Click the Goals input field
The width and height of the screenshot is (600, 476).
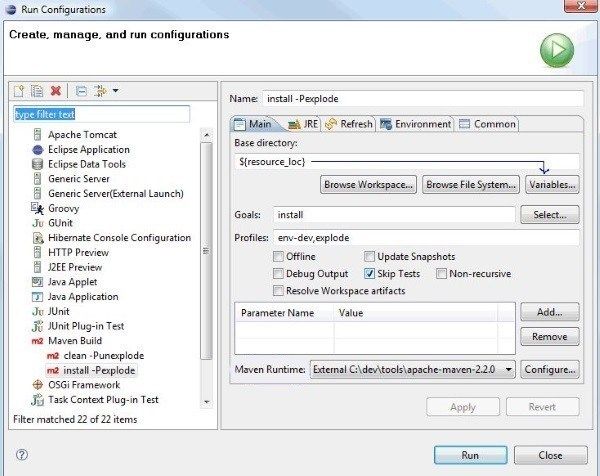(394, 215)
